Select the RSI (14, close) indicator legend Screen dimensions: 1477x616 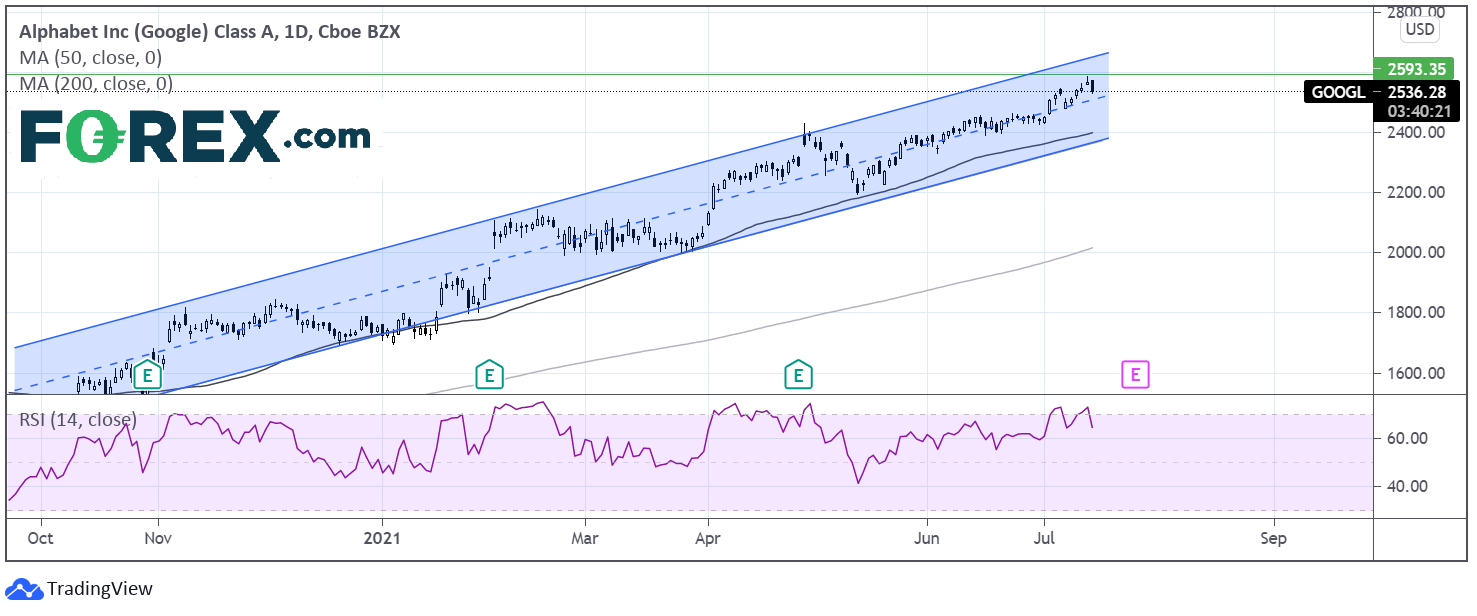click(x=78, y=420)
